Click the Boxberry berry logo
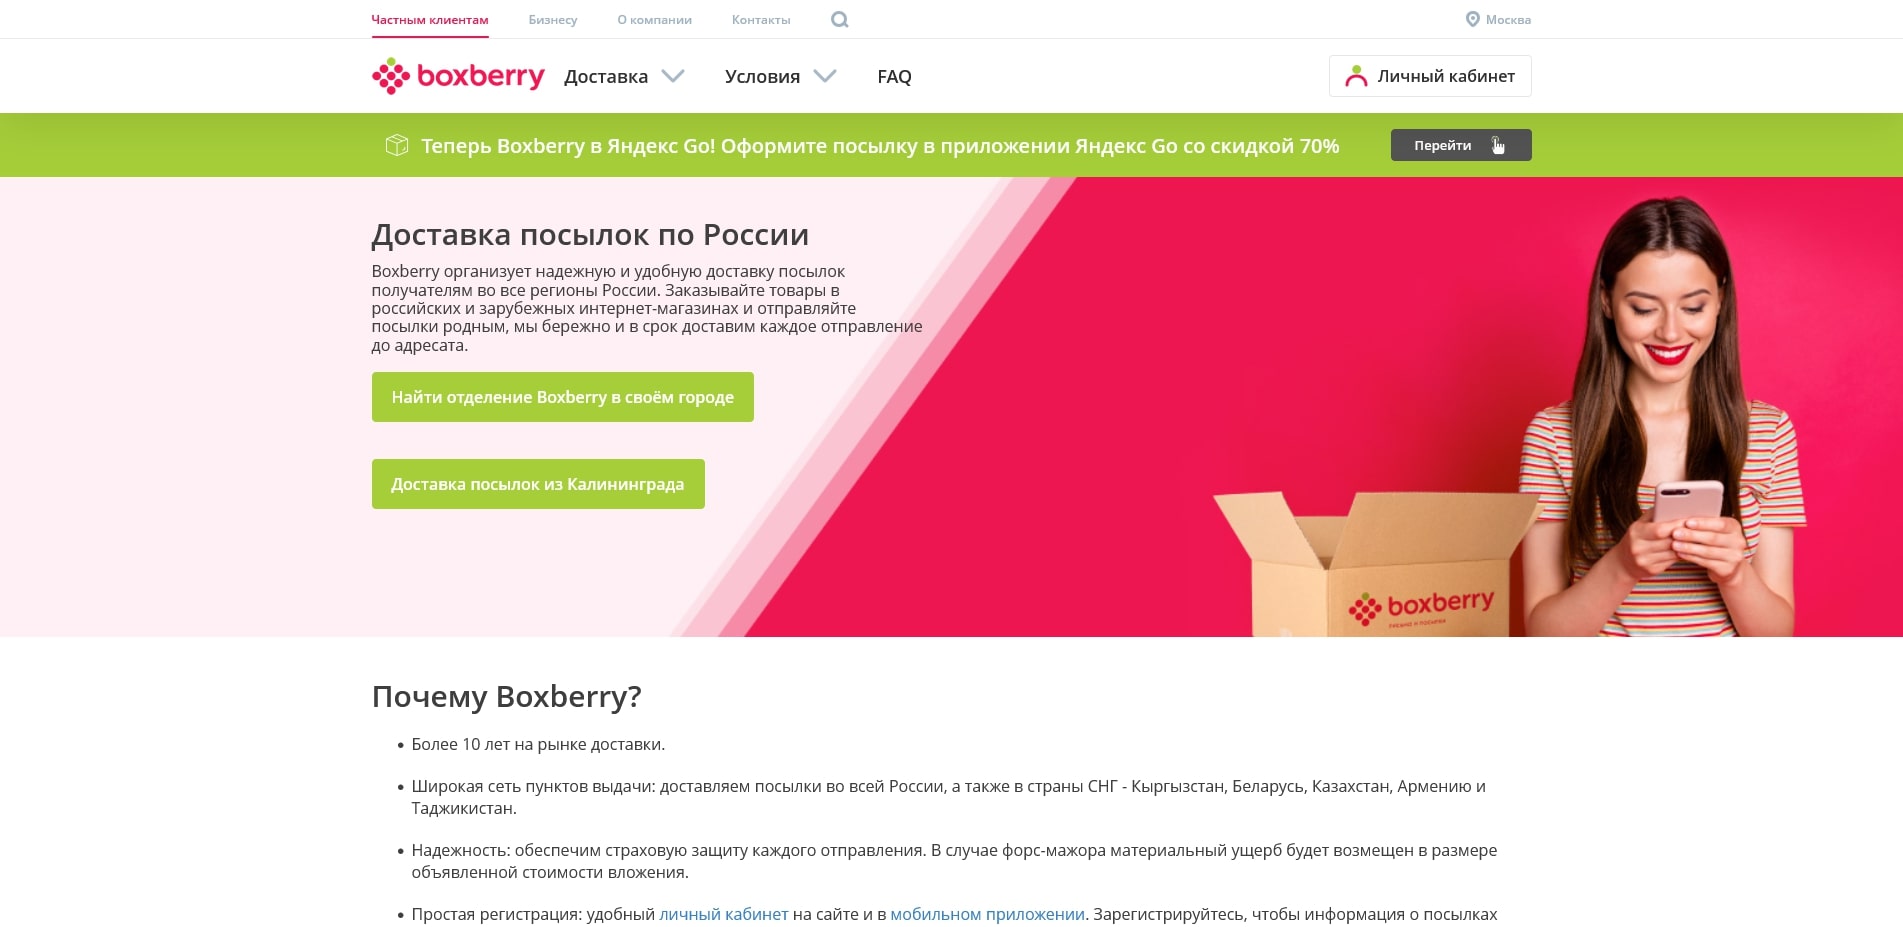Screen dimensions: 1903x927 click(390, 75)
